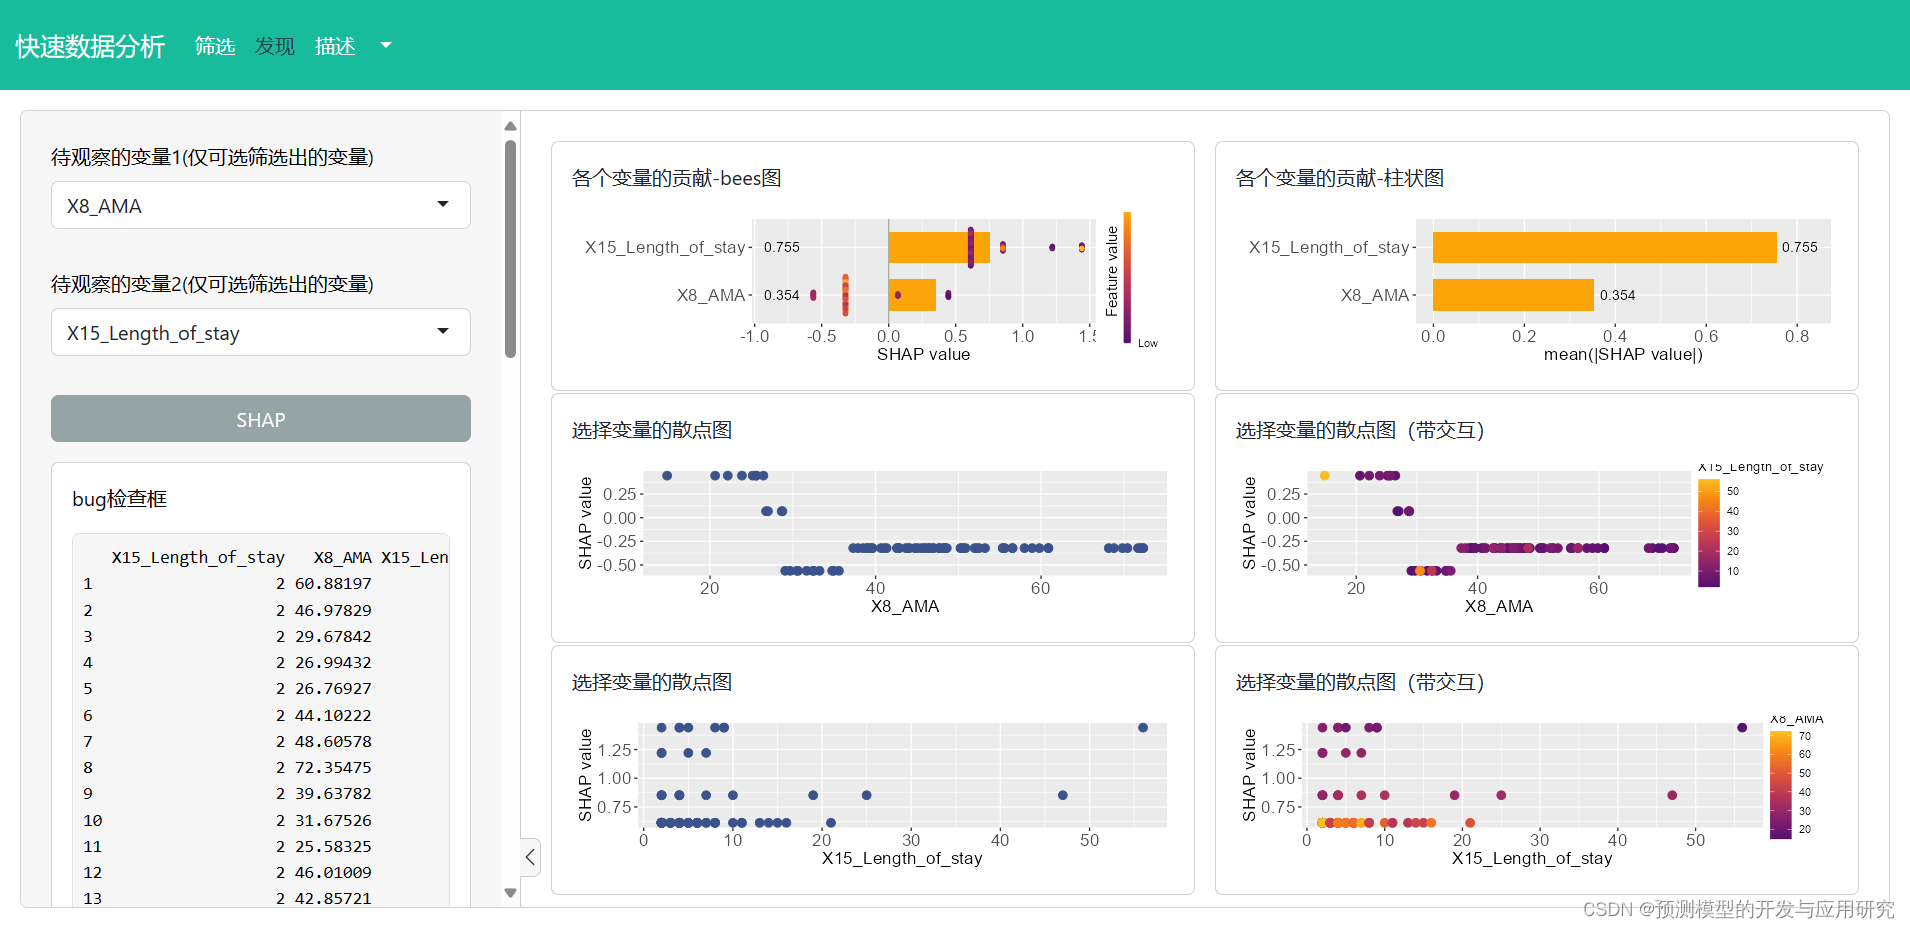Click the mean(|SHAP value|) axis label

(1623, 354)
